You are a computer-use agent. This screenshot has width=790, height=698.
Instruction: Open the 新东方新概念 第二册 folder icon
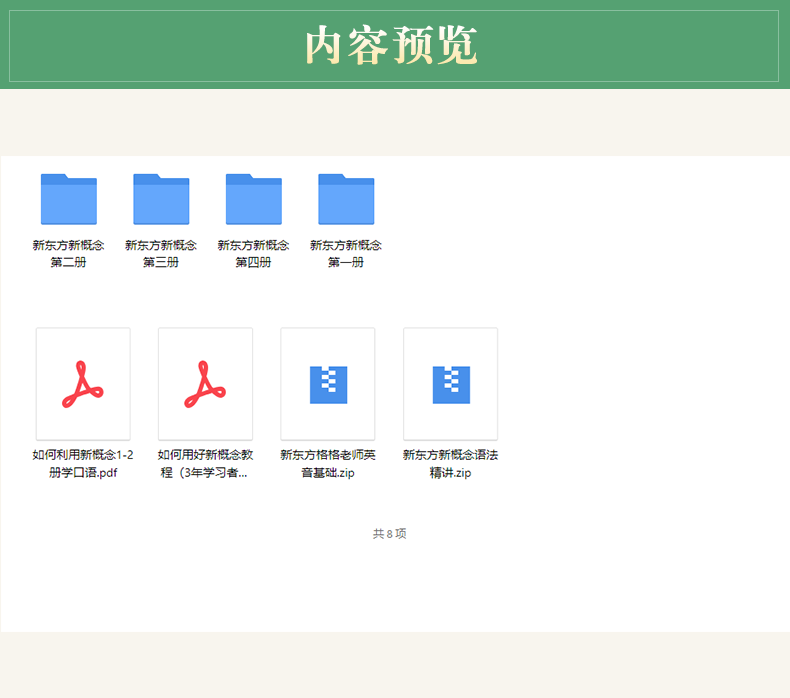click(69, 199)
